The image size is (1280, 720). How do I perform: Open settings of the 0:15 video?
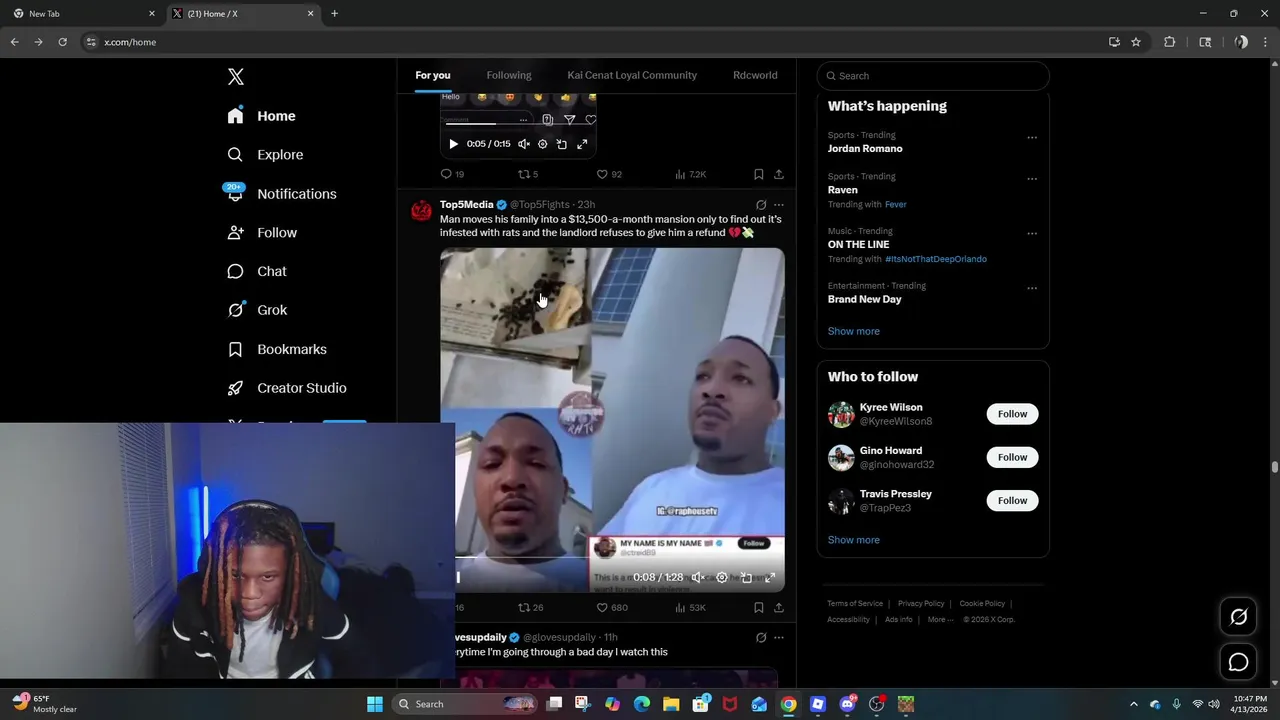[543, 144]
